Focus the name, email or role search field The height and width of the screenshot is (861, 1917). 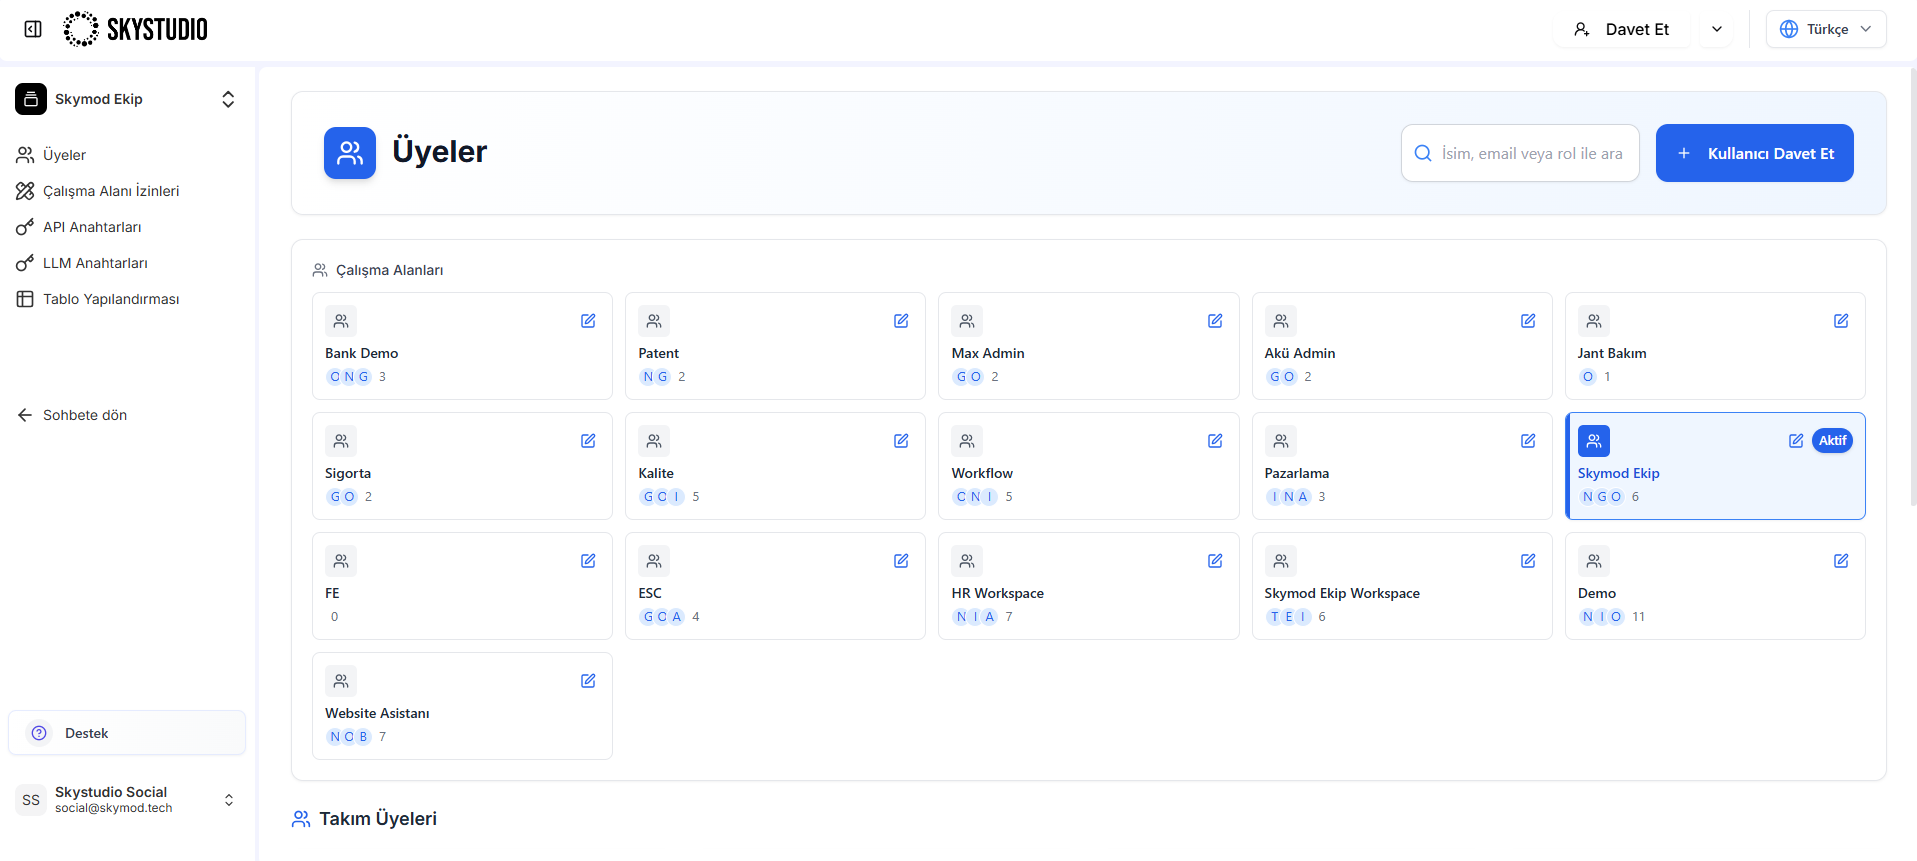click(1520, 153)
